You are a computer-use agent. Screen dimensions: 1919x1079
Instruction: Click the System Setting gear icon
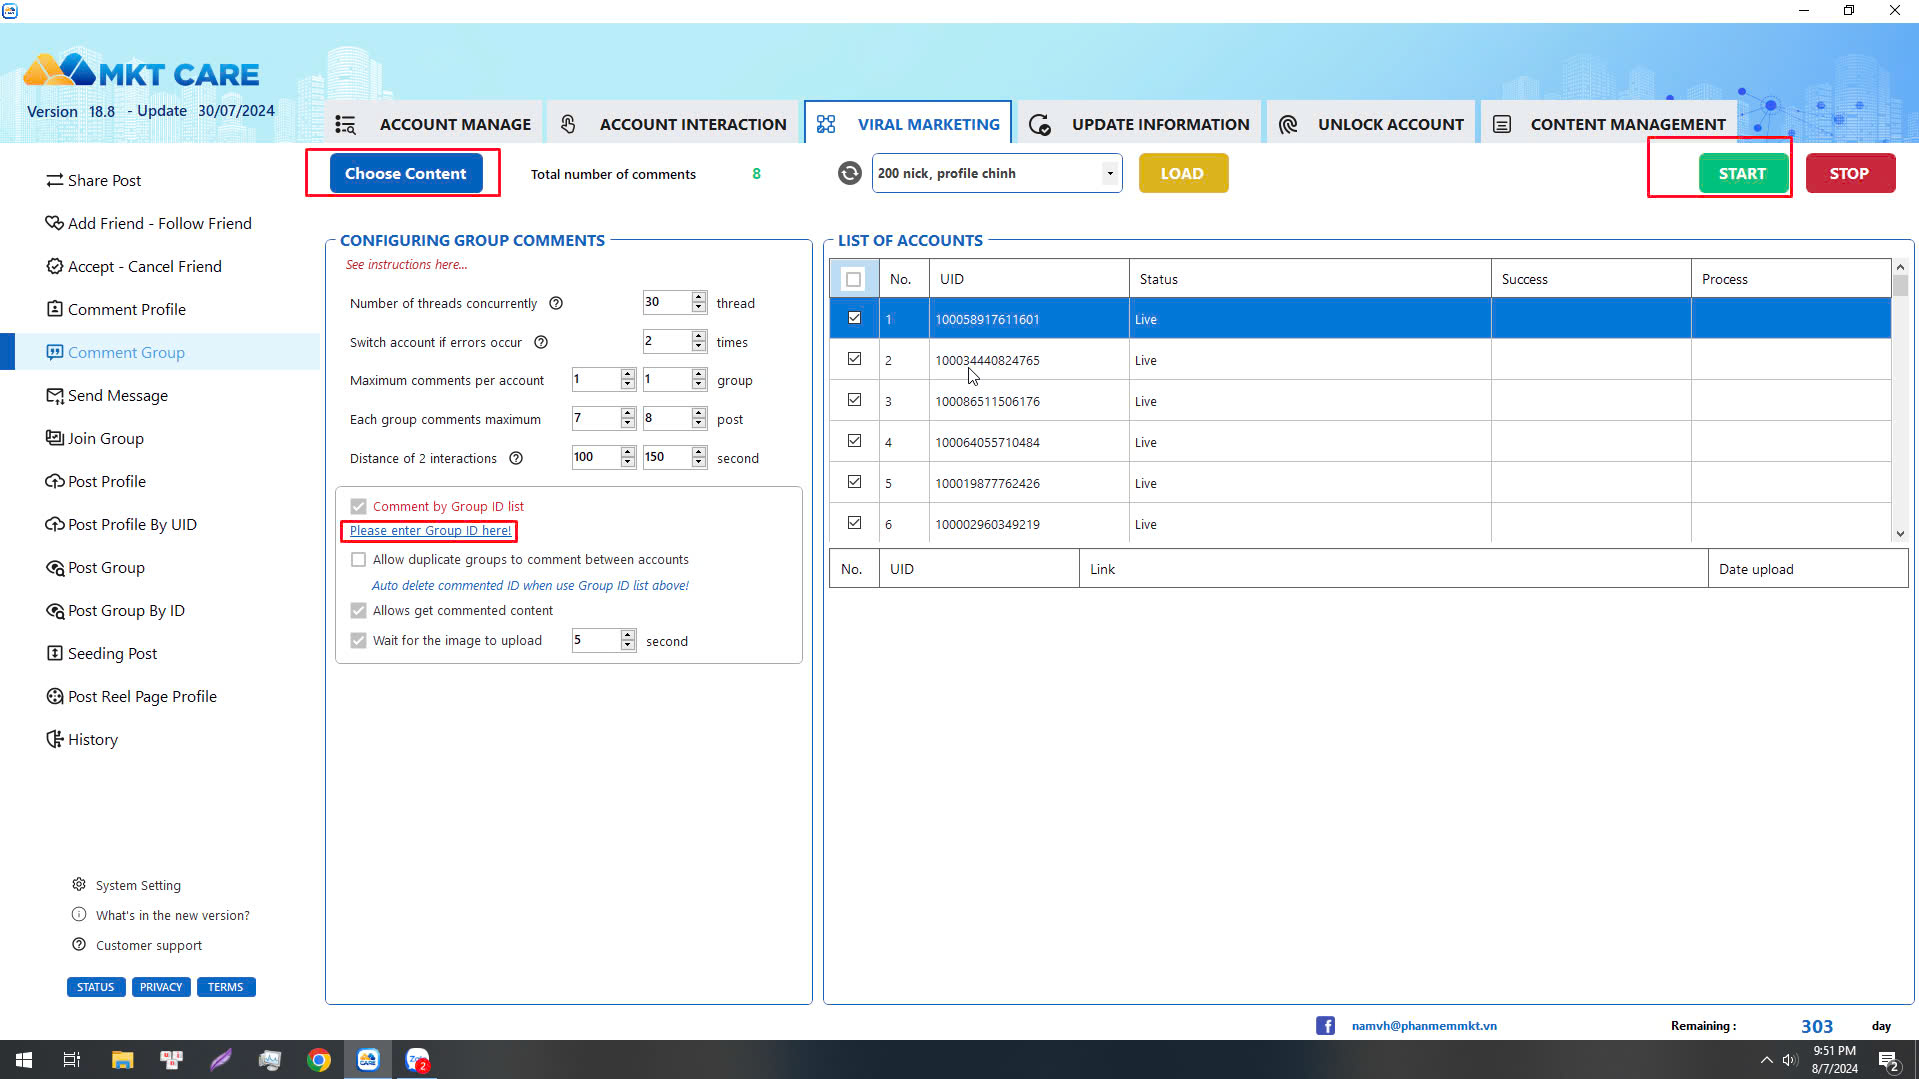tap(79, 884)
